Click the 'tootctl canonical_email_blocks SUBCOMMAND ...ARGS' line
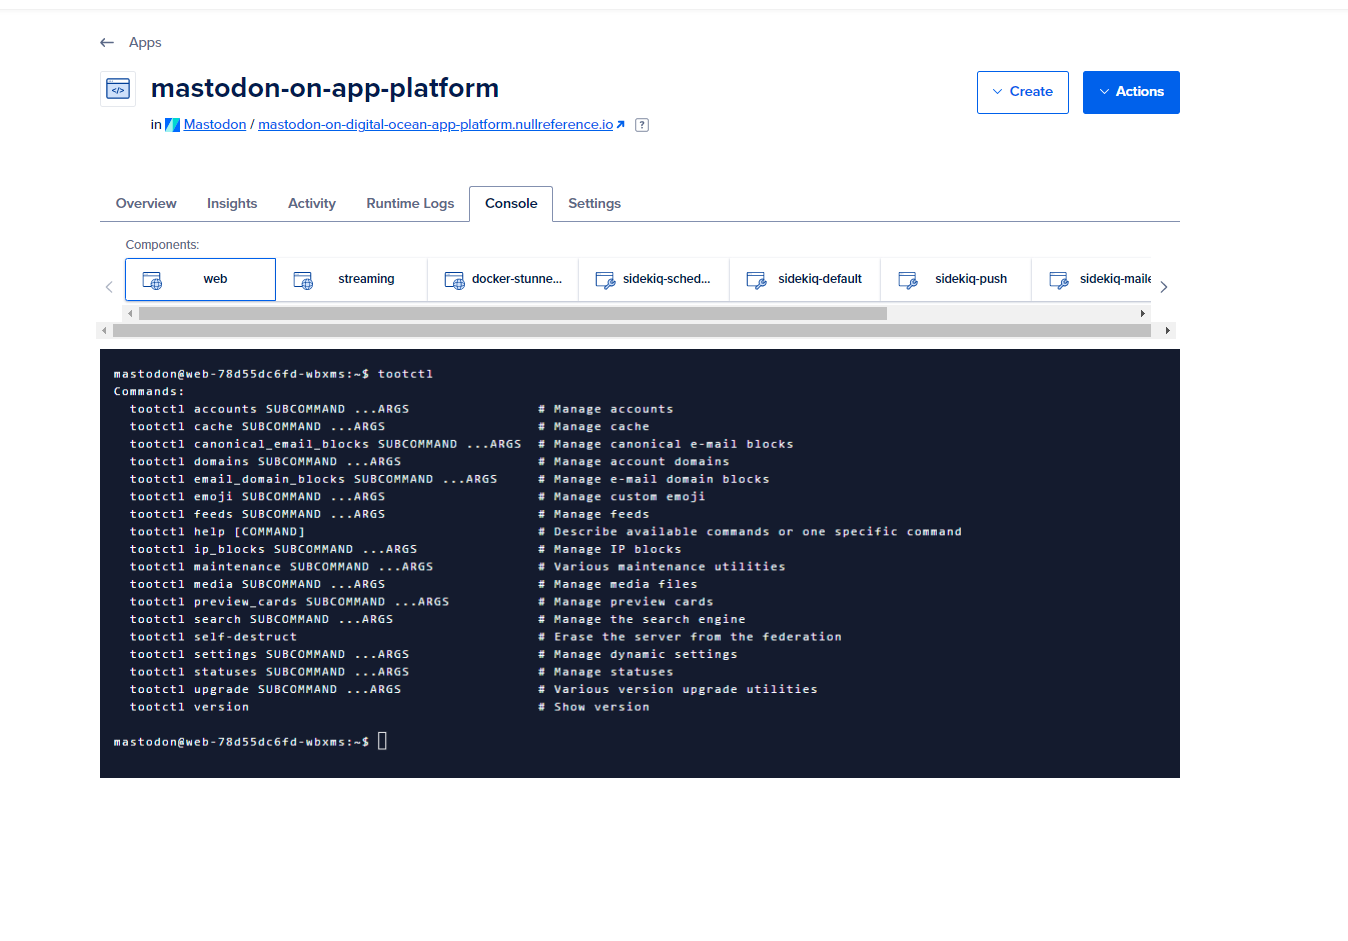1348x941 pixels. [x=326, y=444]
